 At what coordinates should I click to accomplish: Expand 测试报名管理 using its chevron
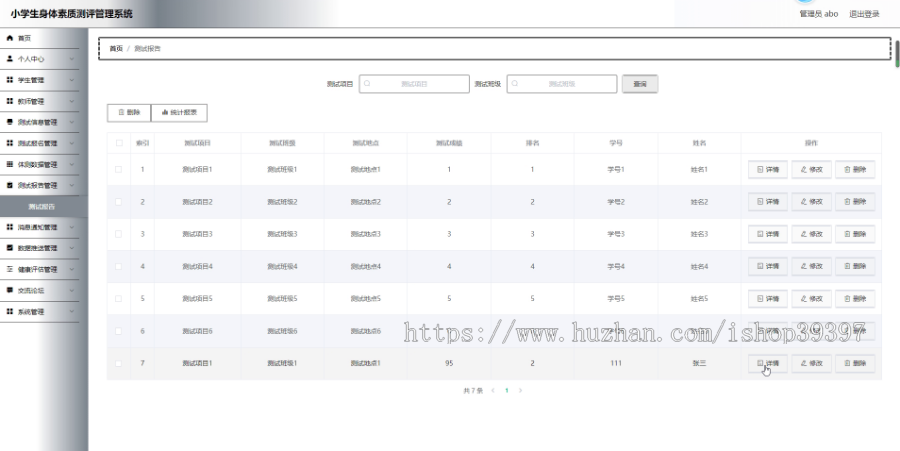[72, 143]
